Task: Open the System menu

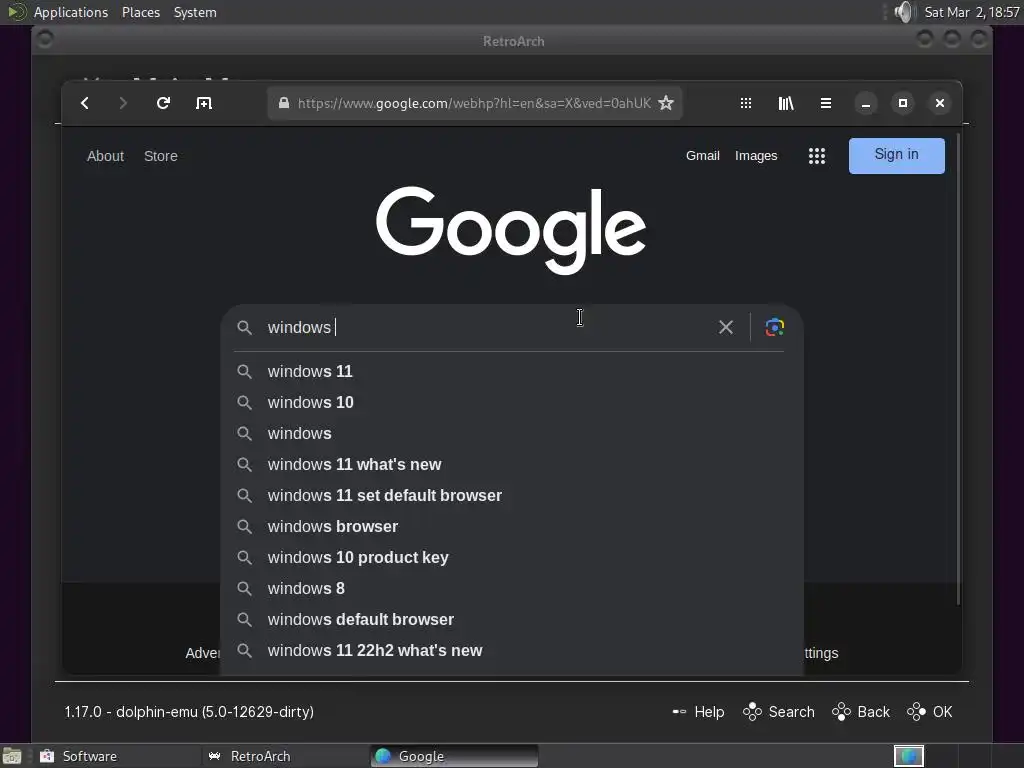Action: click(195, 12)
